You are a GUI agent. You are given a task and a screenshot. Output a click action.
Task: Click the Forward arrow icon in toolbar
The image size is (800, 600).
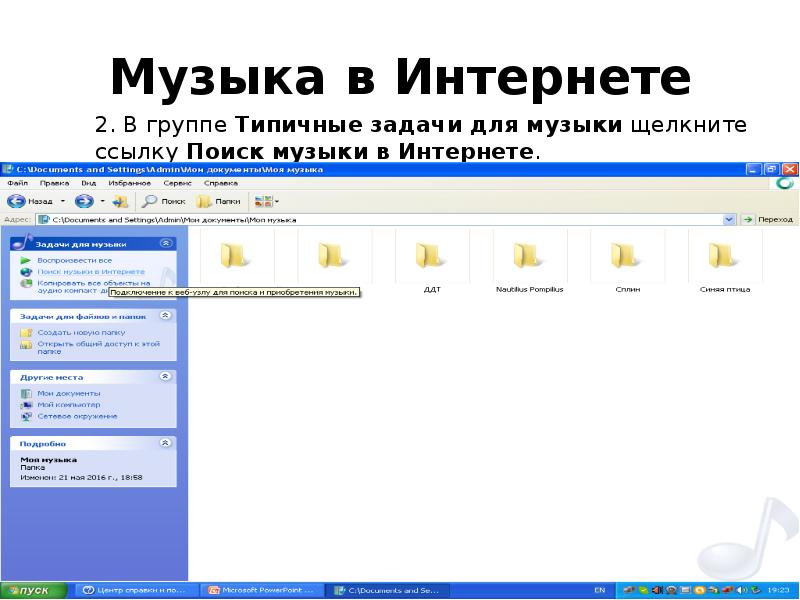click(84, 202)
